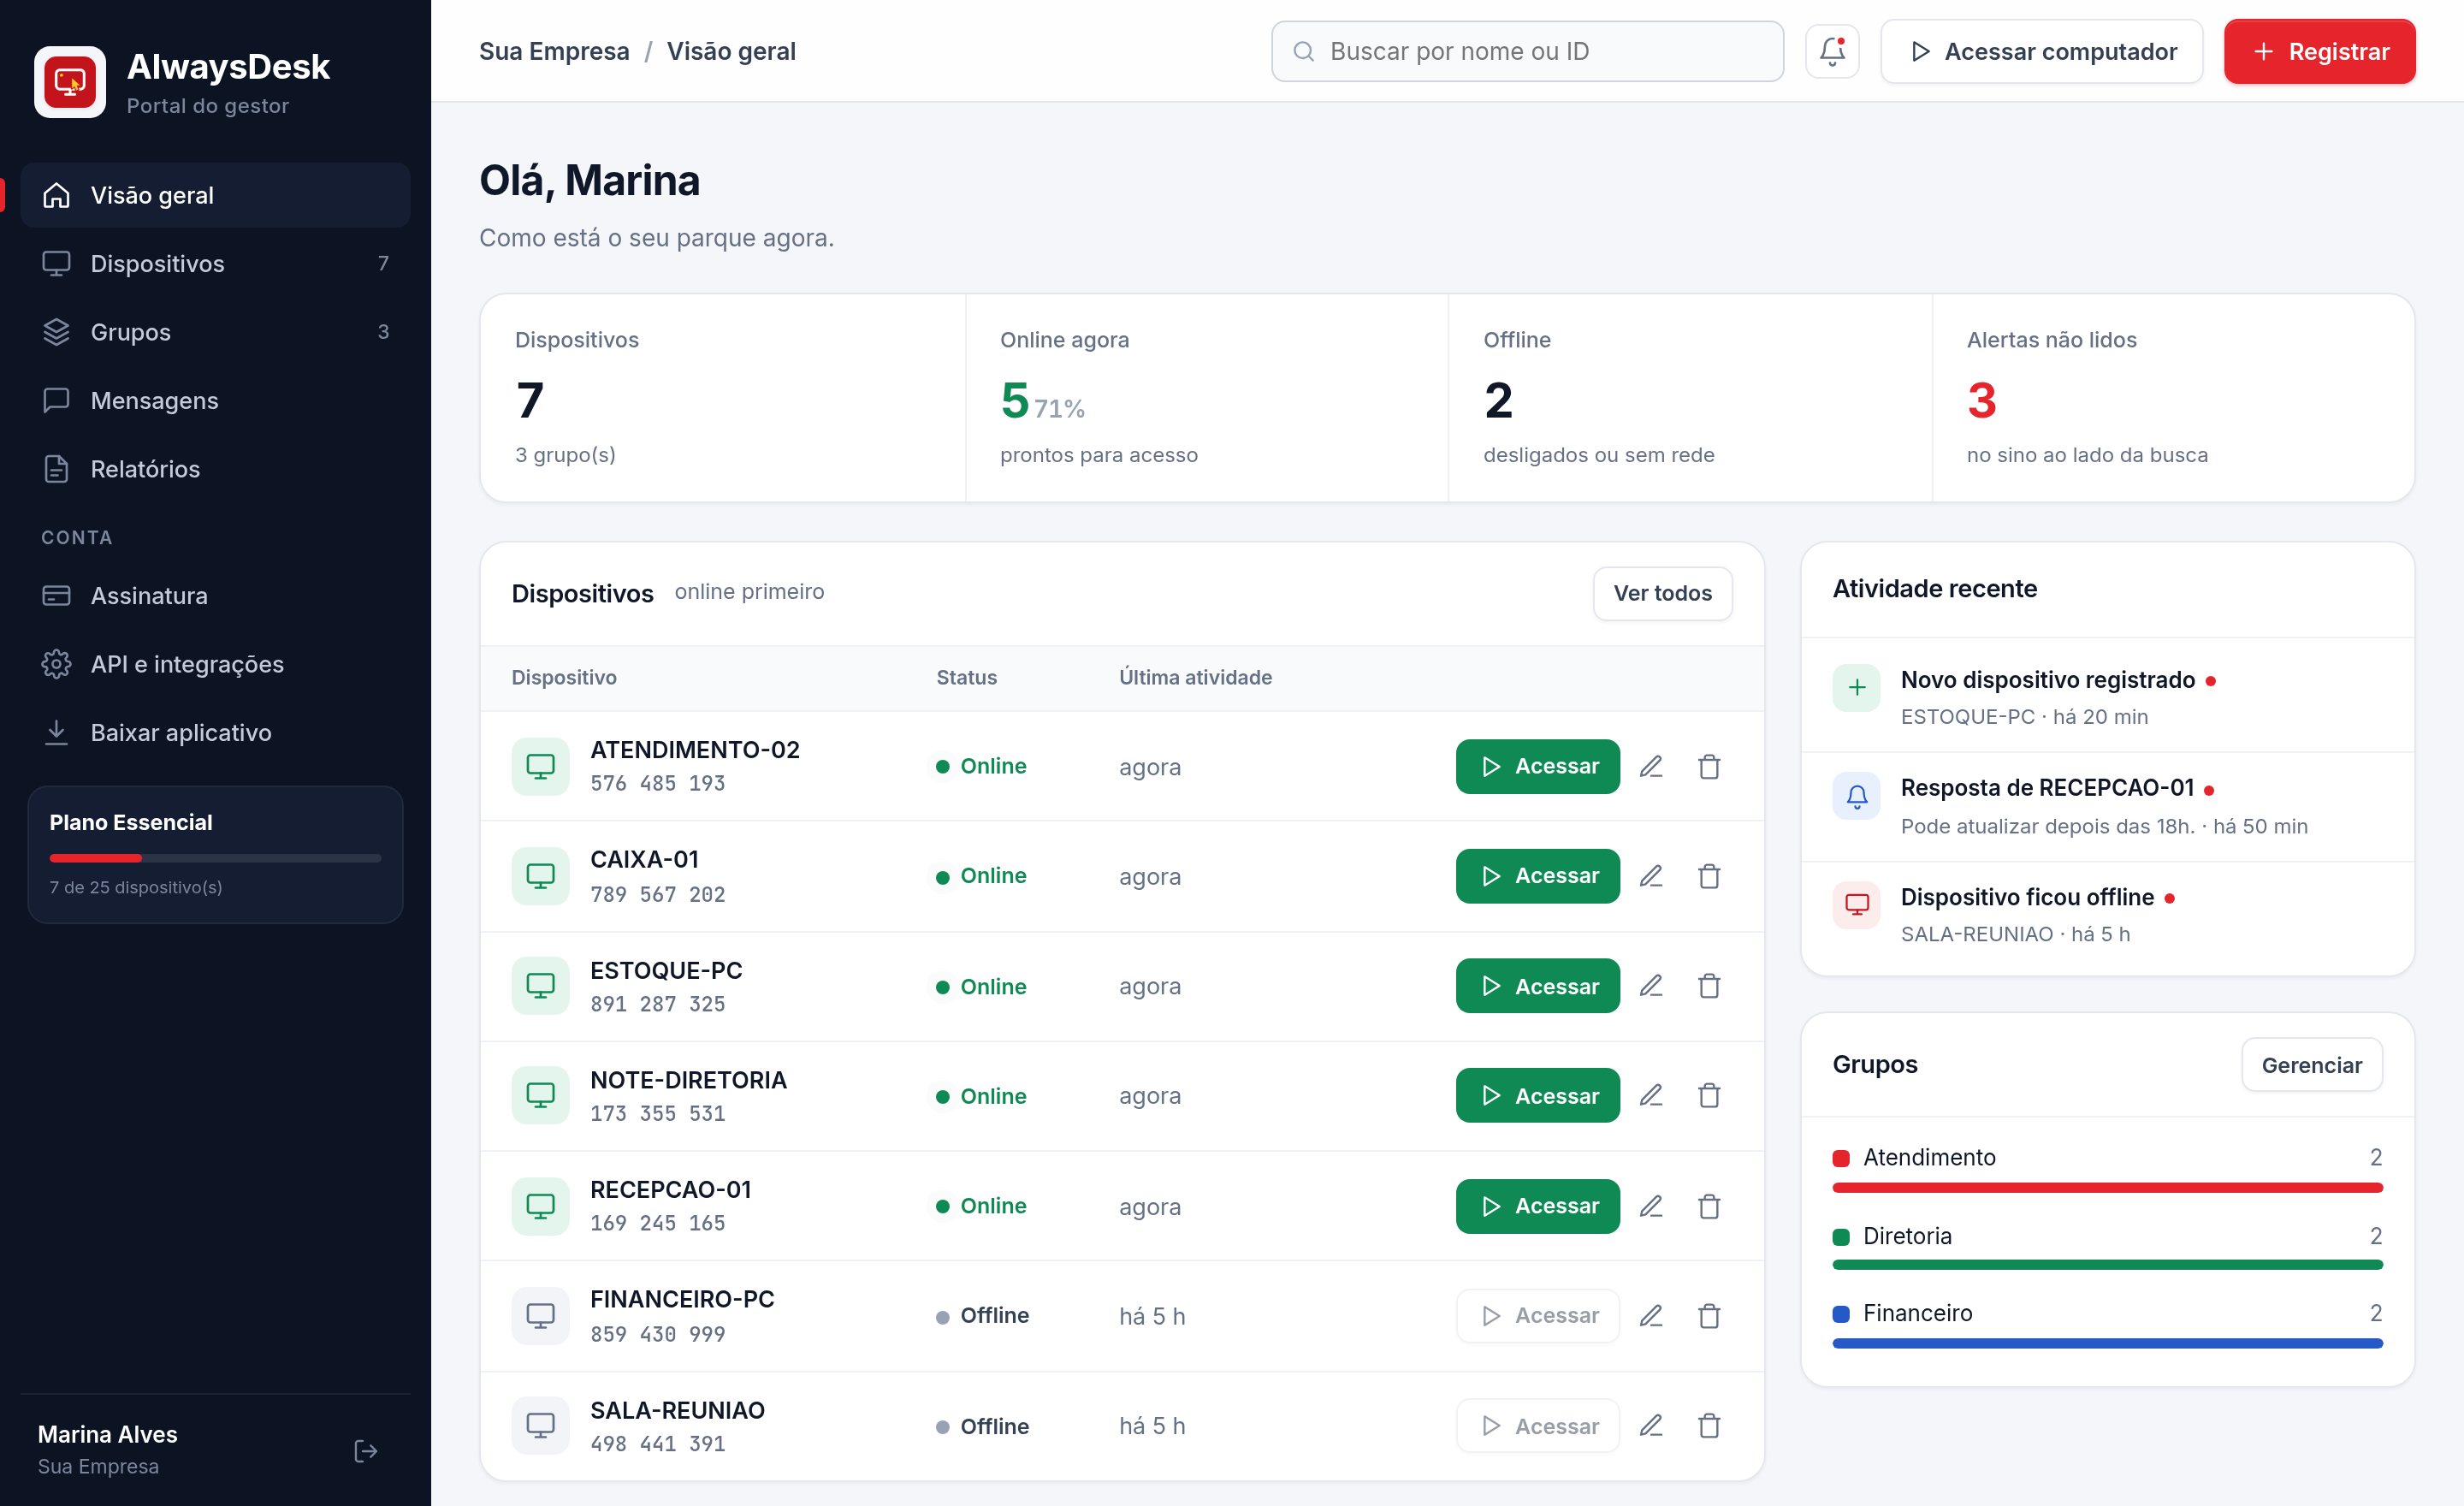This screenshot has width=2464, height=1506.
Task: Click the 'Status' column header
Action: coord(966,677)
